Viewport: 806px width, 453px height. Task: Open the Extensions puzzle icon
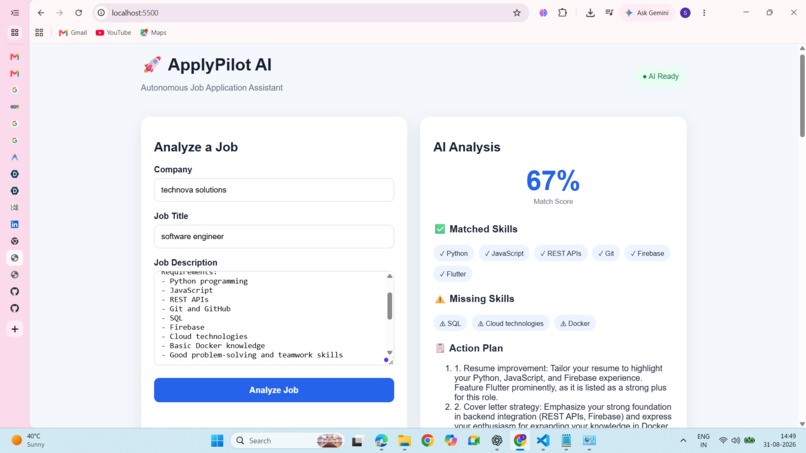pos(562,13)
